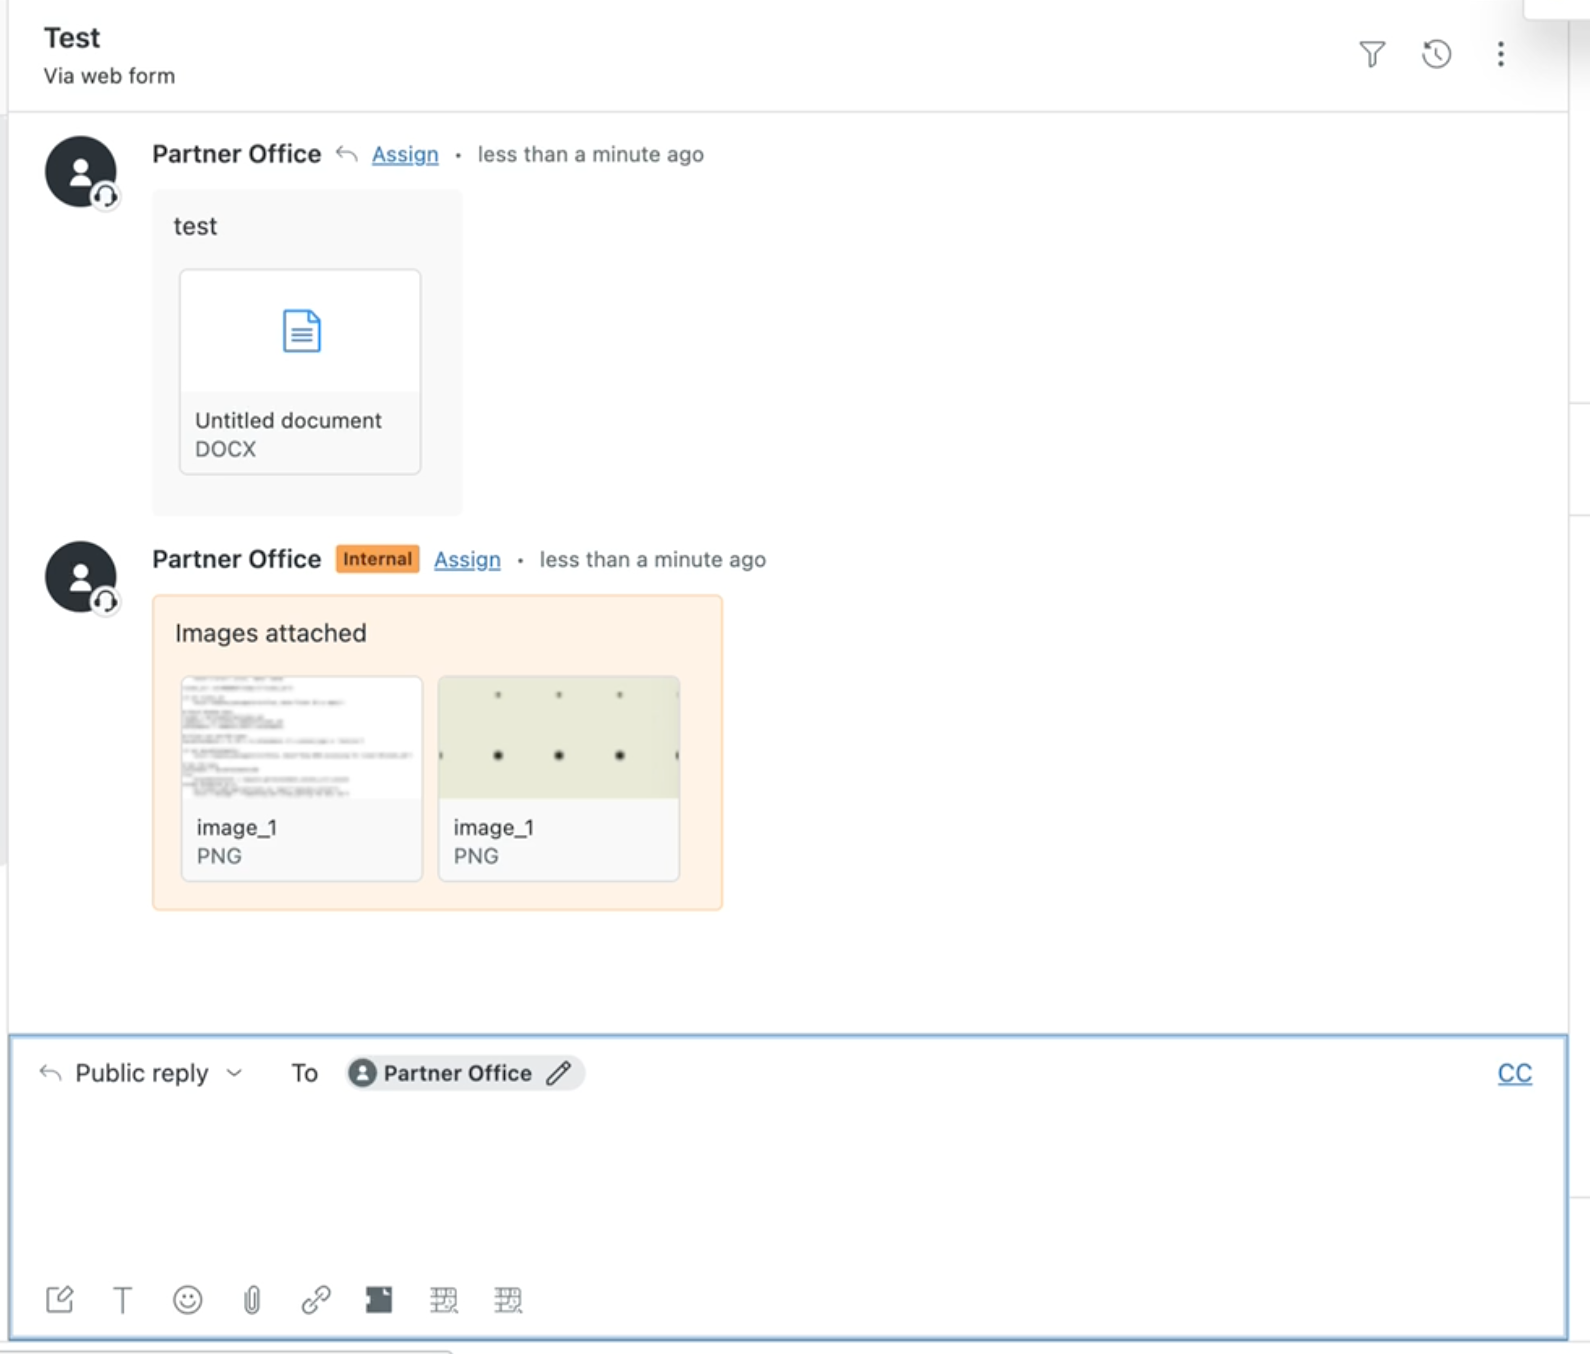Attach a file with paperclip icon

pyautogui.click(x=252, y=1299)
